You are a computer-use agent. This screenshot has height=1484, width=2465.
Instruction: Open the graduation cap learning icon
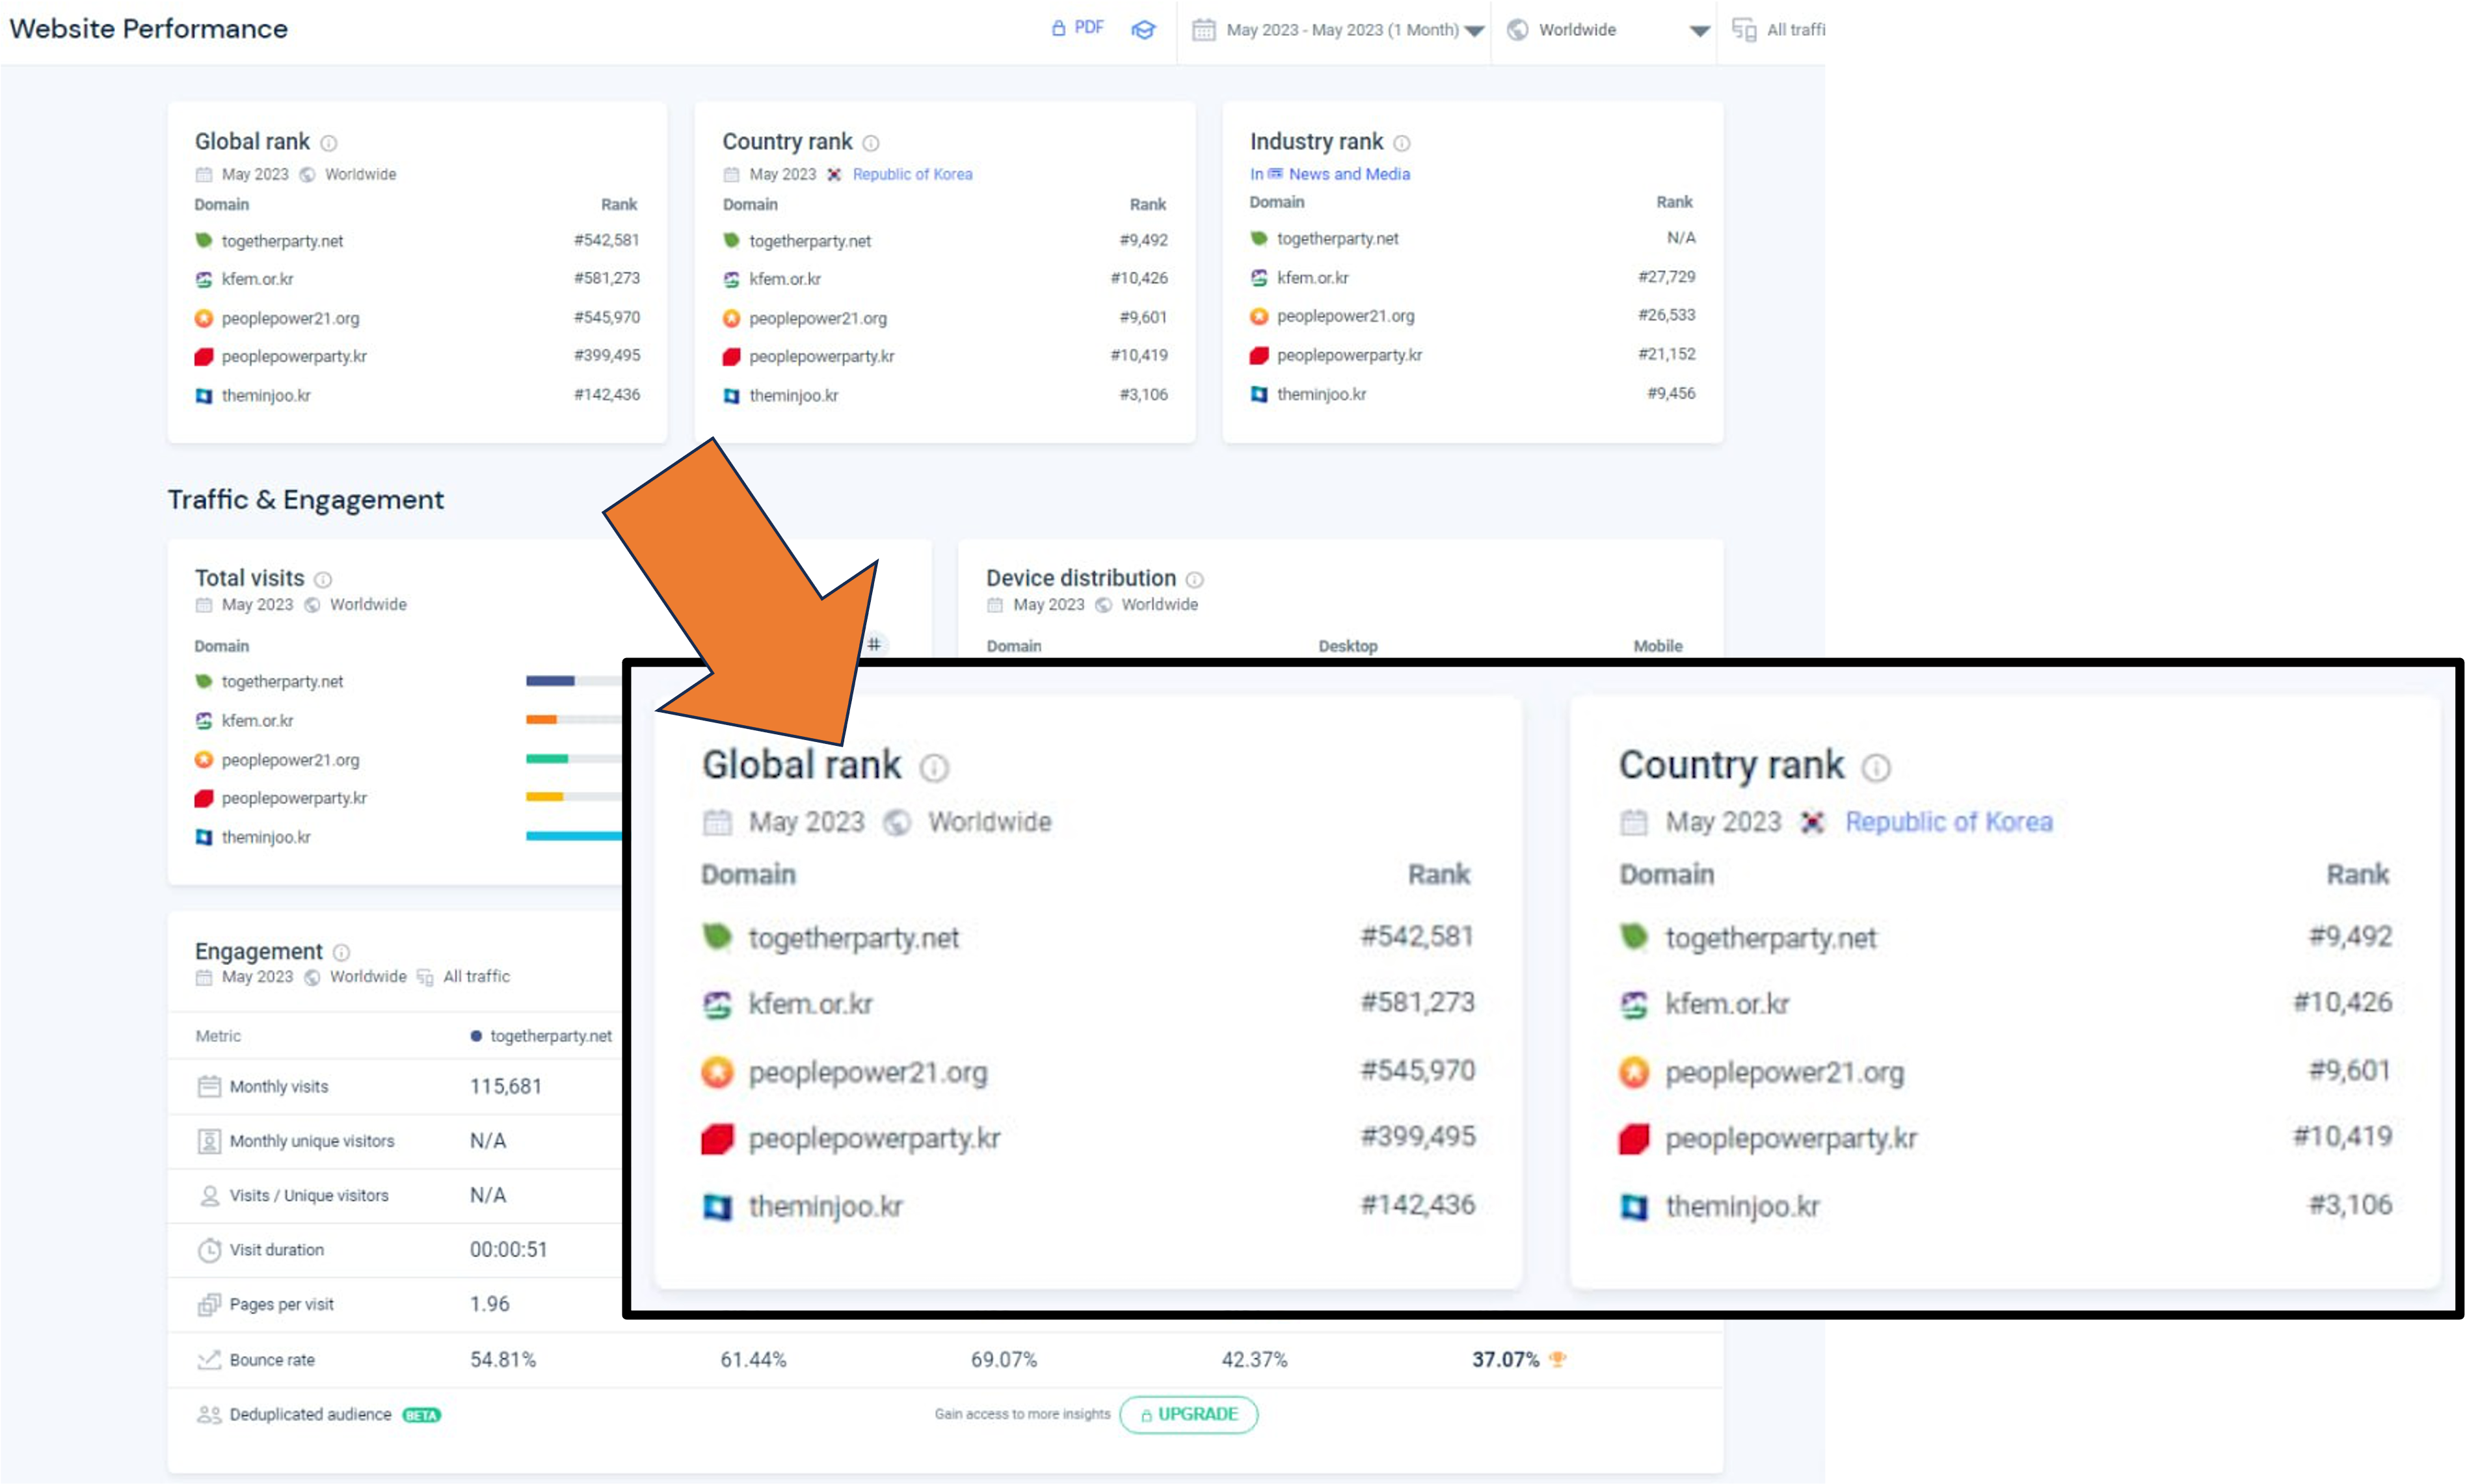1143,29
